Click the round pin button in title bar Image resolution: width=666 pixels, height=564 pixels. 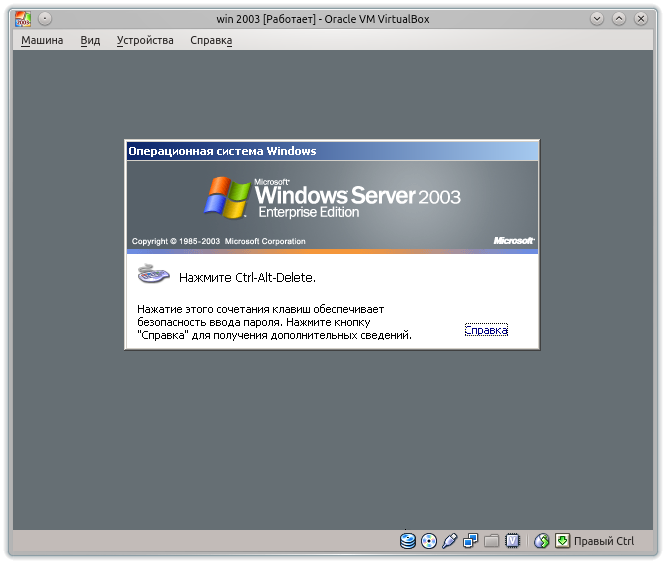point(45,19)
